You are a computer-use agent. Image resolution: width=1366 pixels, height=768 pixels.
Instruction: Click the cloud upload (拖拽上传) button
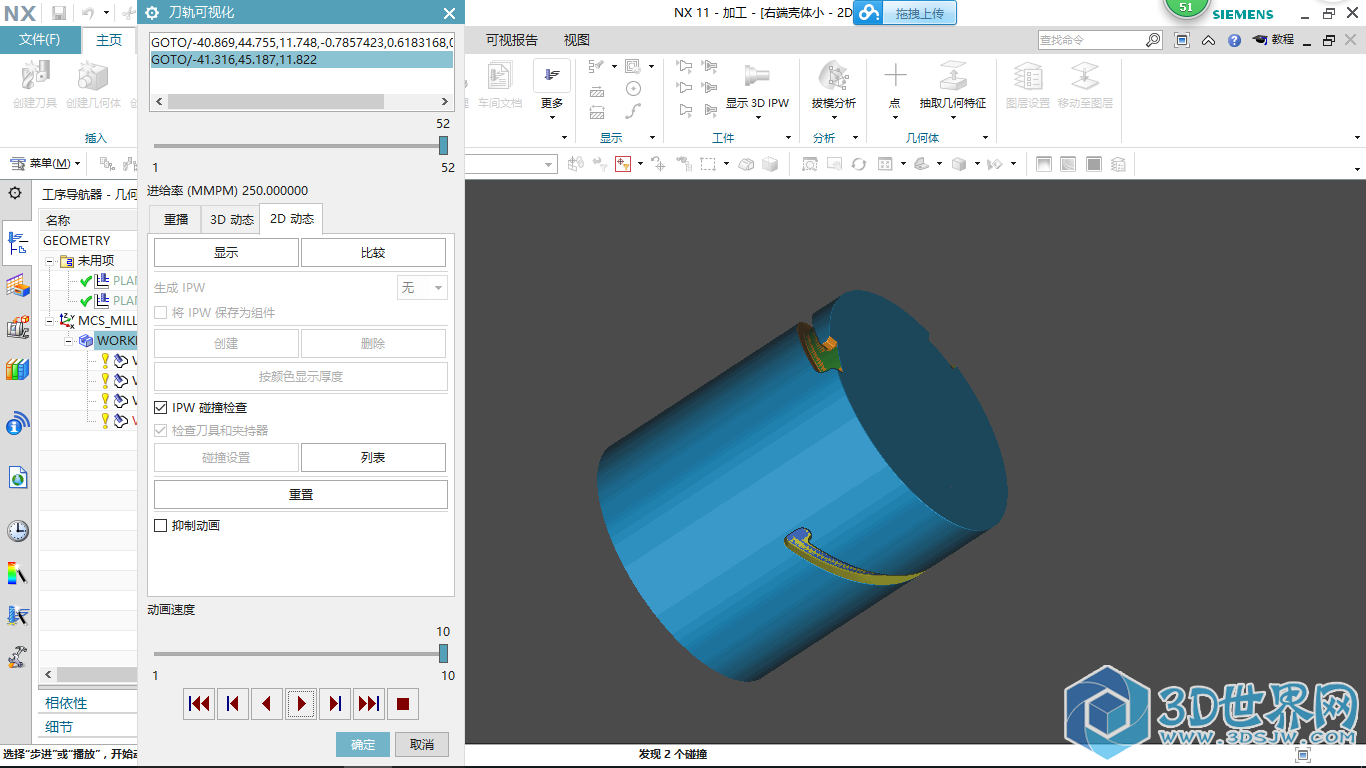(x=905, y=12)
